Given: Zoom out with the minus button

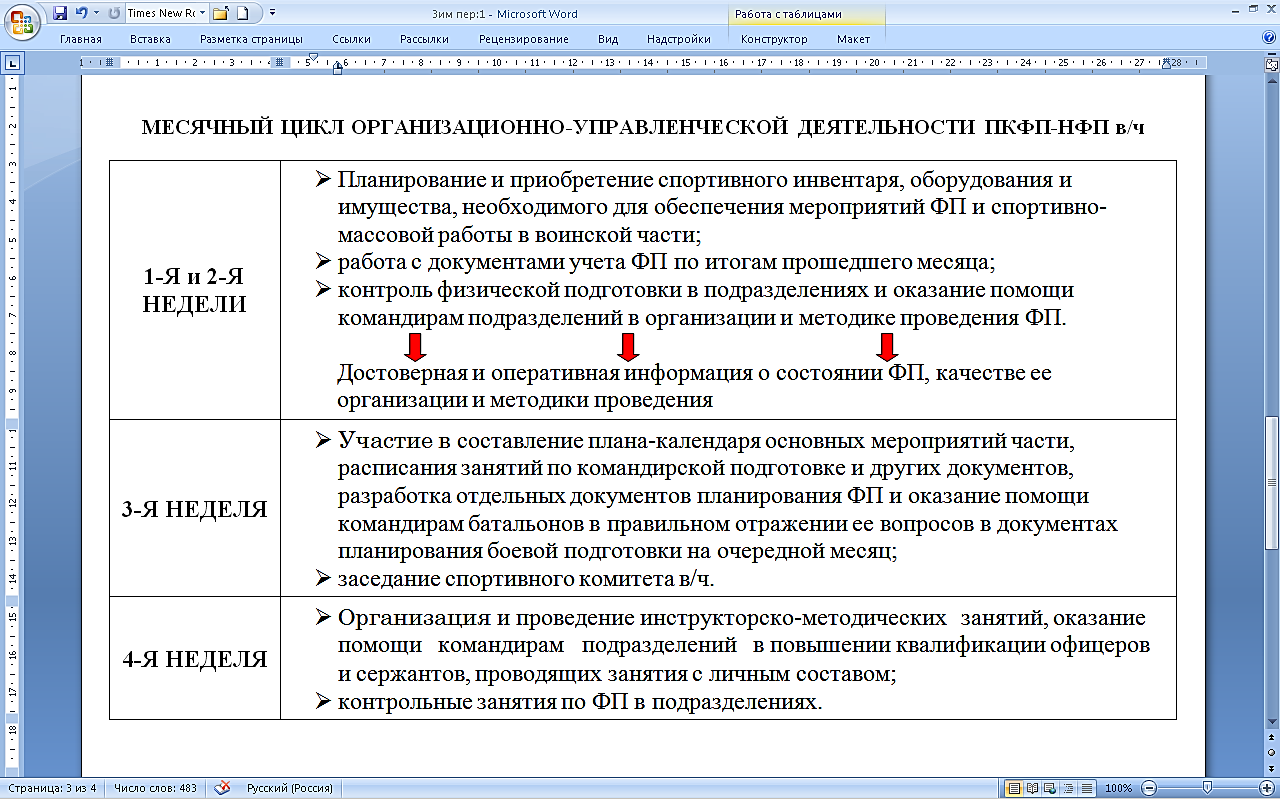Looking at the screenshot, I should pos(1149,788).
